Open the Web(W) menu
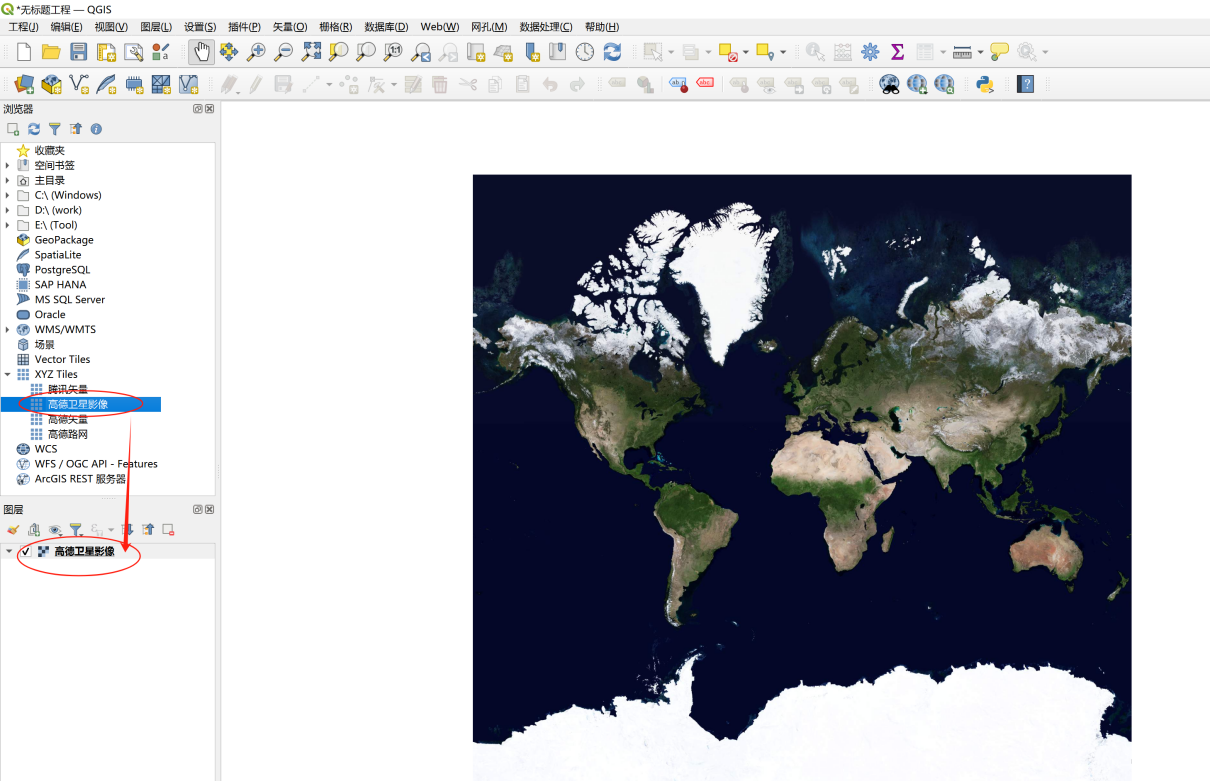Image resolution: width=1210 pixels, height=781 pixels. (439, 27)
